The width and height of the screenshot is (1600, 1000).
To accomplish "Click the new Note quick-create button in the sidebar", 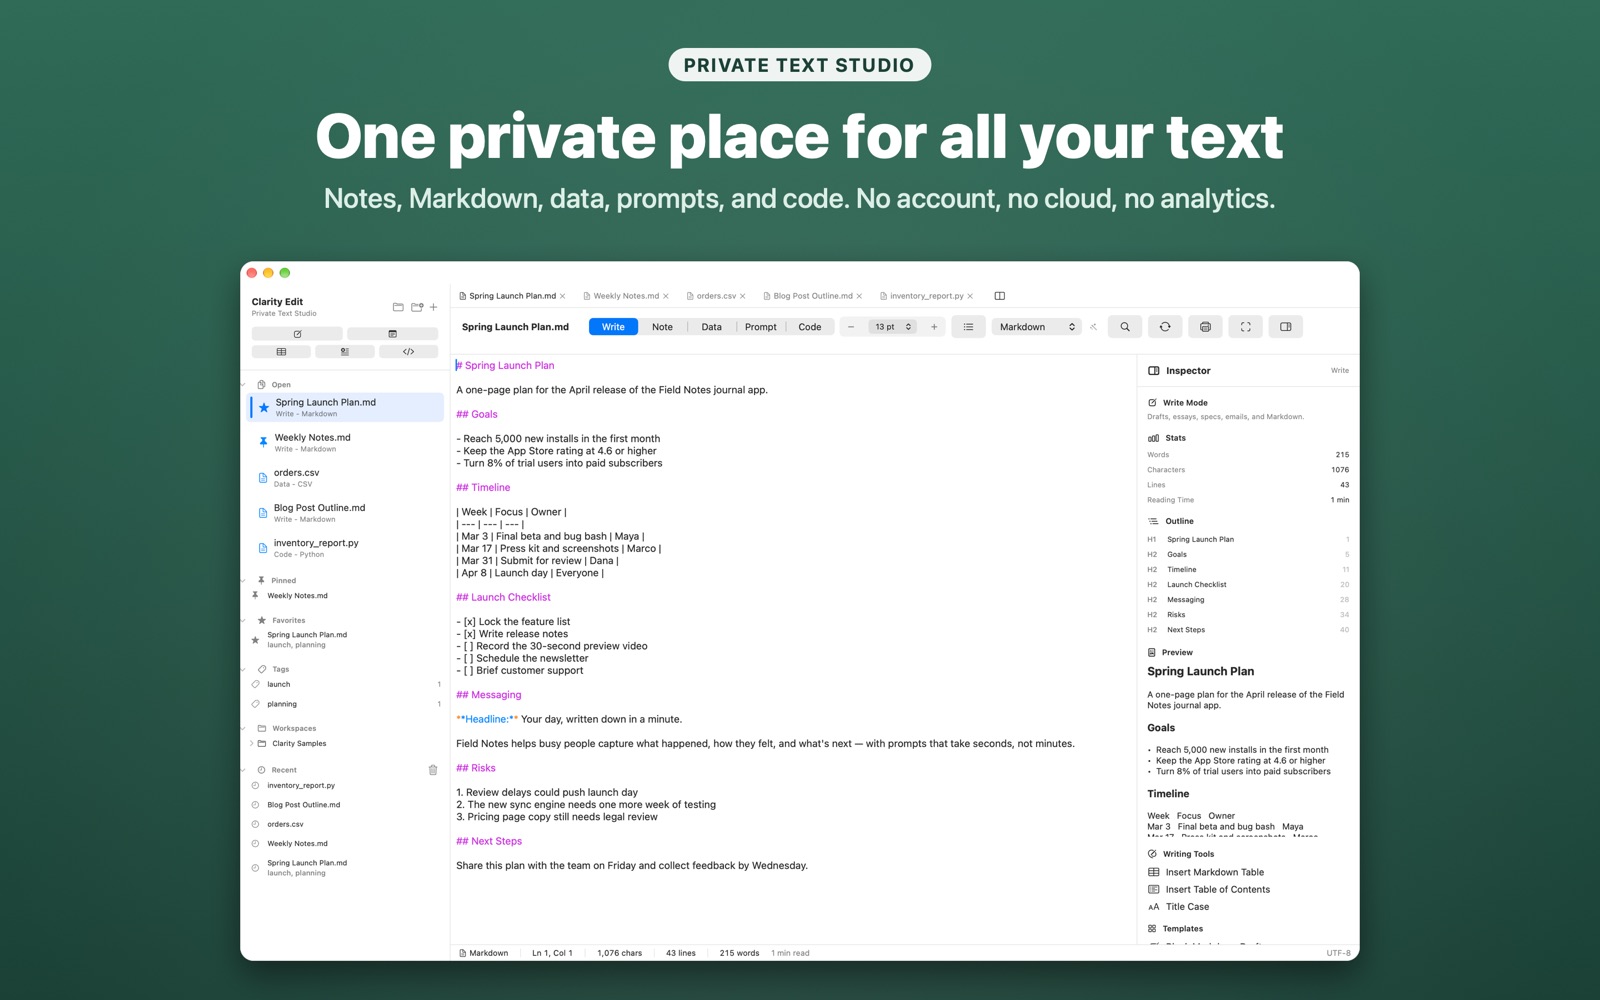I will pos(392,334).
